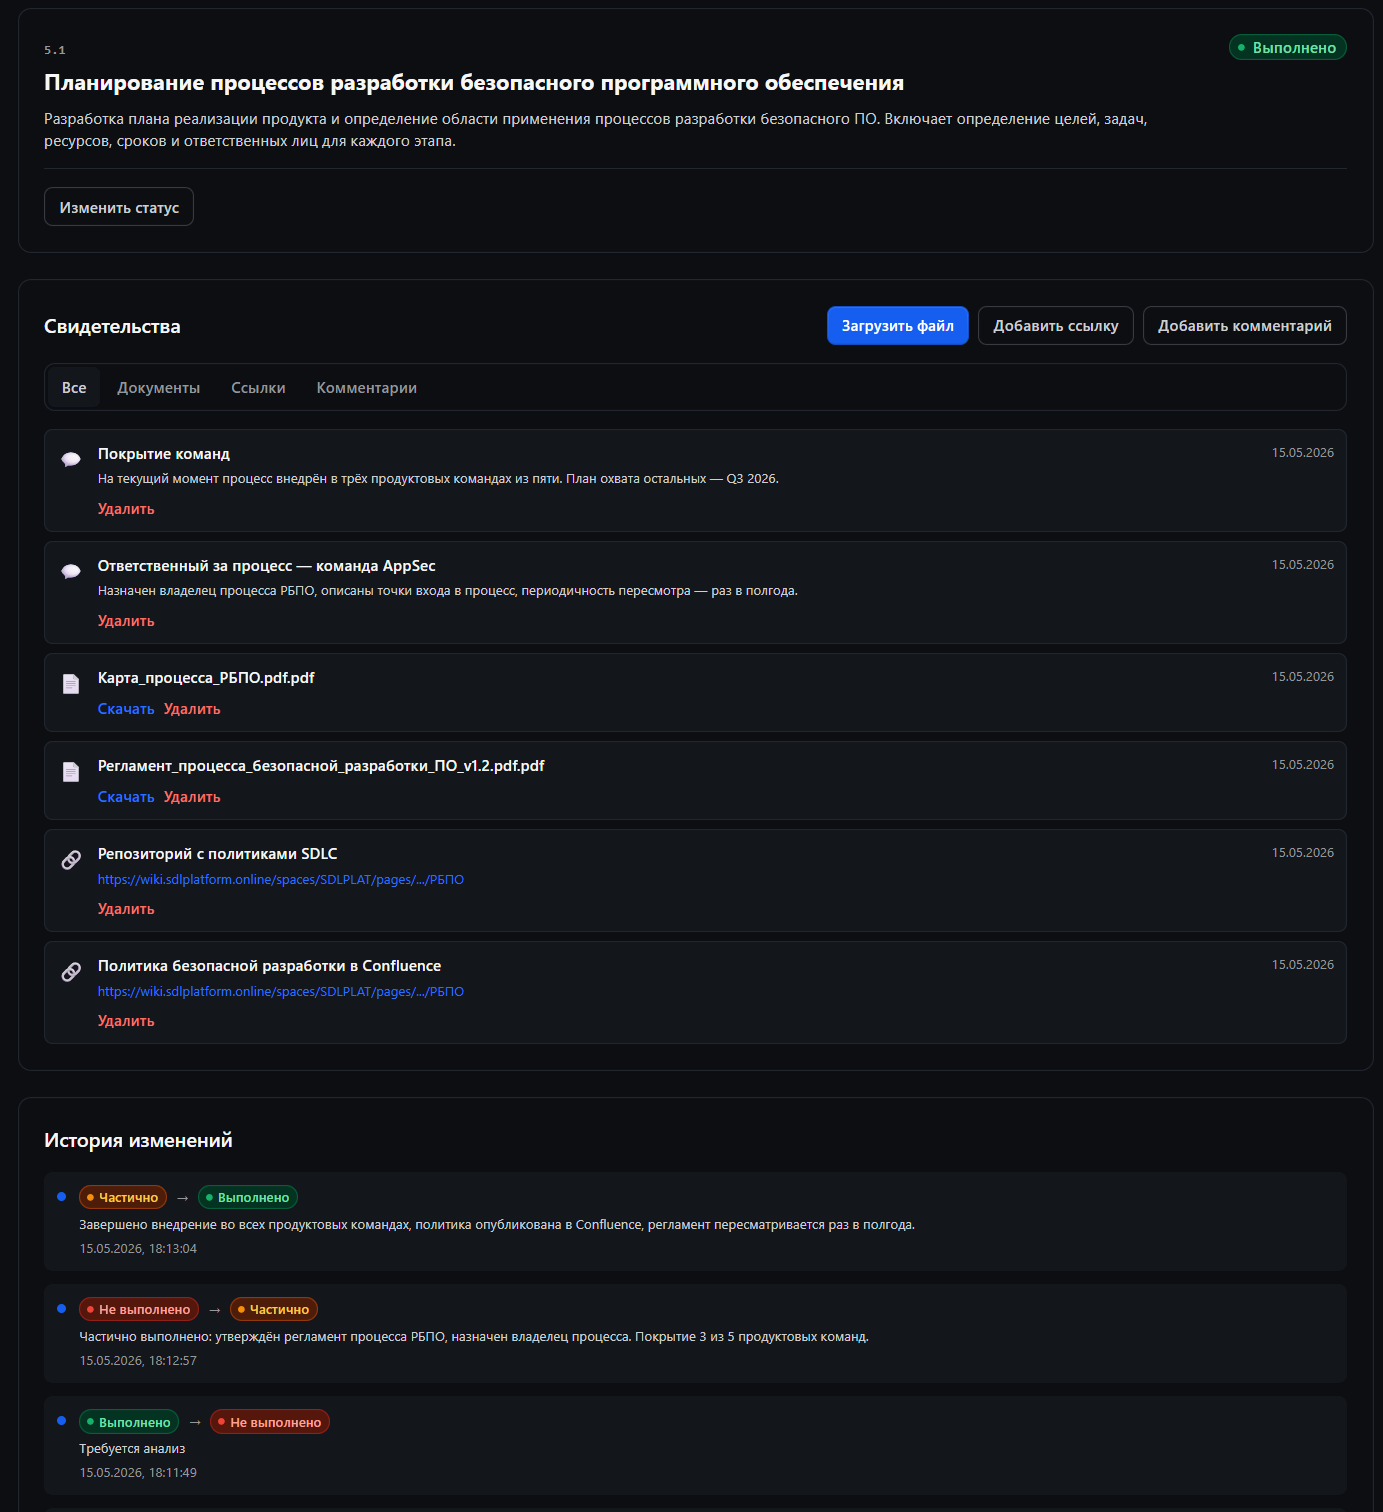1383x1512 pixels.
Task: Click the Частично badge in latest history entry
Action: pyautogui.click(x=123, y=1197)
